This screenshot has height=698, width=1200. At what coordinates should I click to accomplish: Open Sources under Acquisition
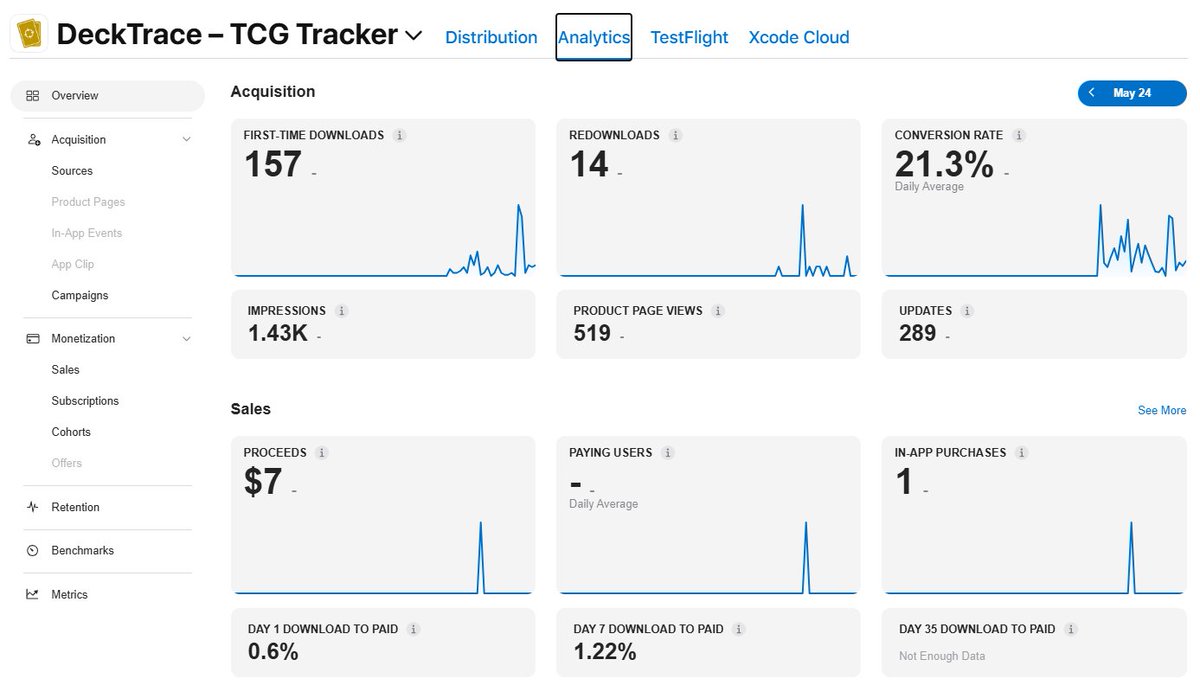point(72,171)
